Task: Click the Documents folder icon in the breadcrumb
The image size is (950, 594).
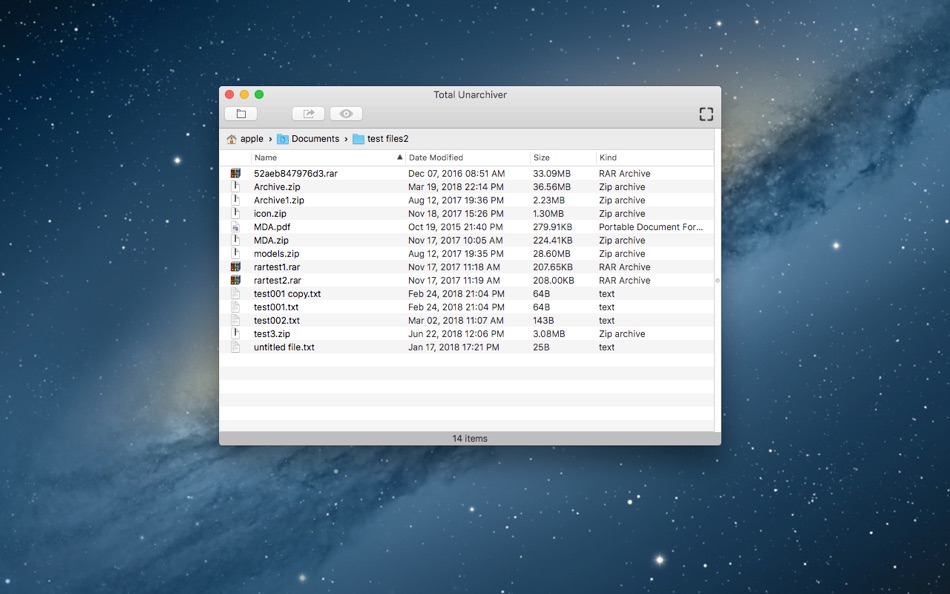Action: (x=283, y=139)
